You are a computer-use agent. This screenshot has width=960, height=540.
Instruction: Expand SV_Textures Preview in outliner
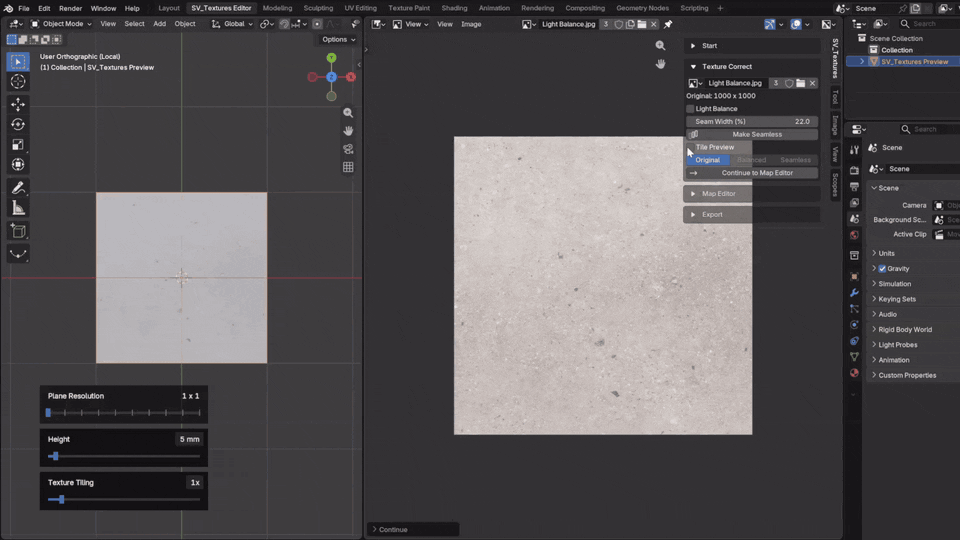coord(862,62)
